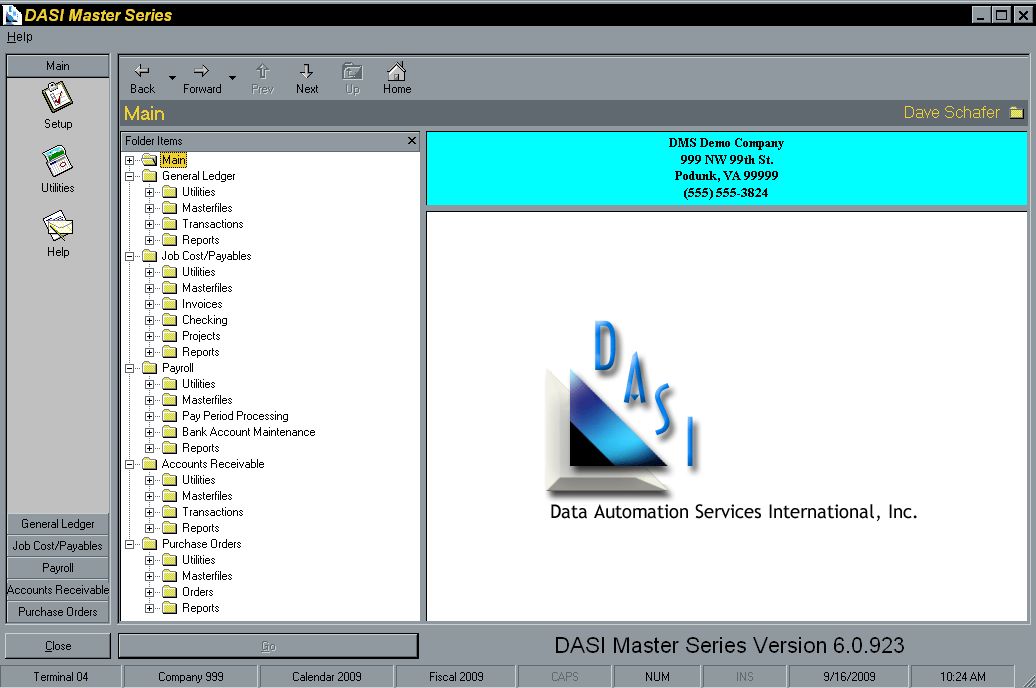
Task: Switch to the Purchase Orders sidebar tab
Action: [57, 611]
